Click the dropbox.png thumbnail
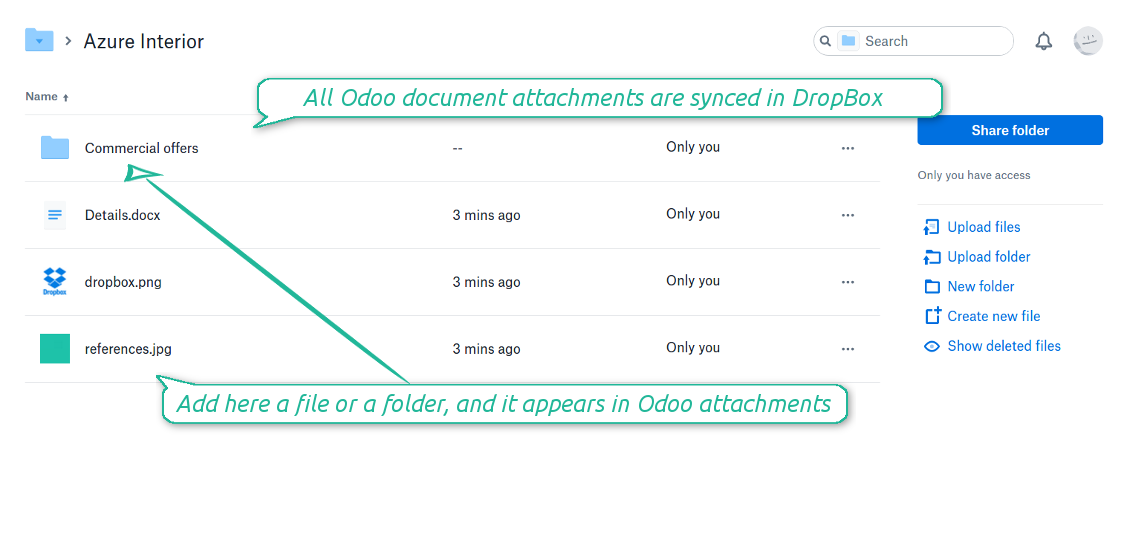This screenshot has height=553, width=1130. 55,282
